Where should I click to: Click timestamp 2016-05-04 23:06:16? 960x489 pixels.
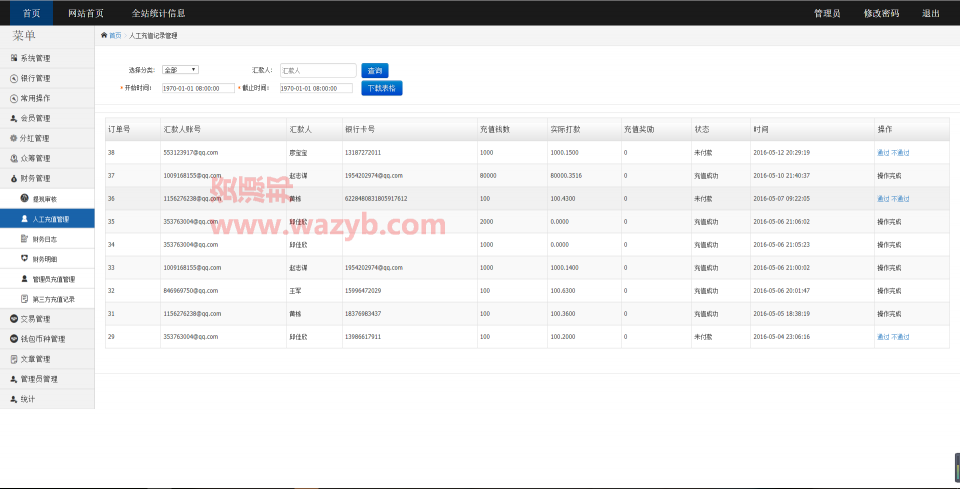click(782, 337)
